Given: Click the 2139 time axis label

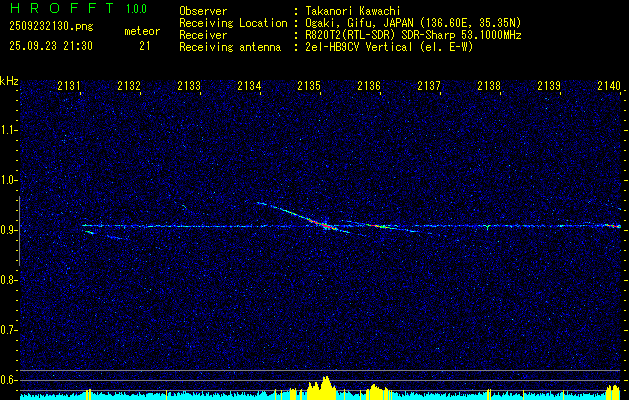Looking at the screenshot, I should click(549, 85).
